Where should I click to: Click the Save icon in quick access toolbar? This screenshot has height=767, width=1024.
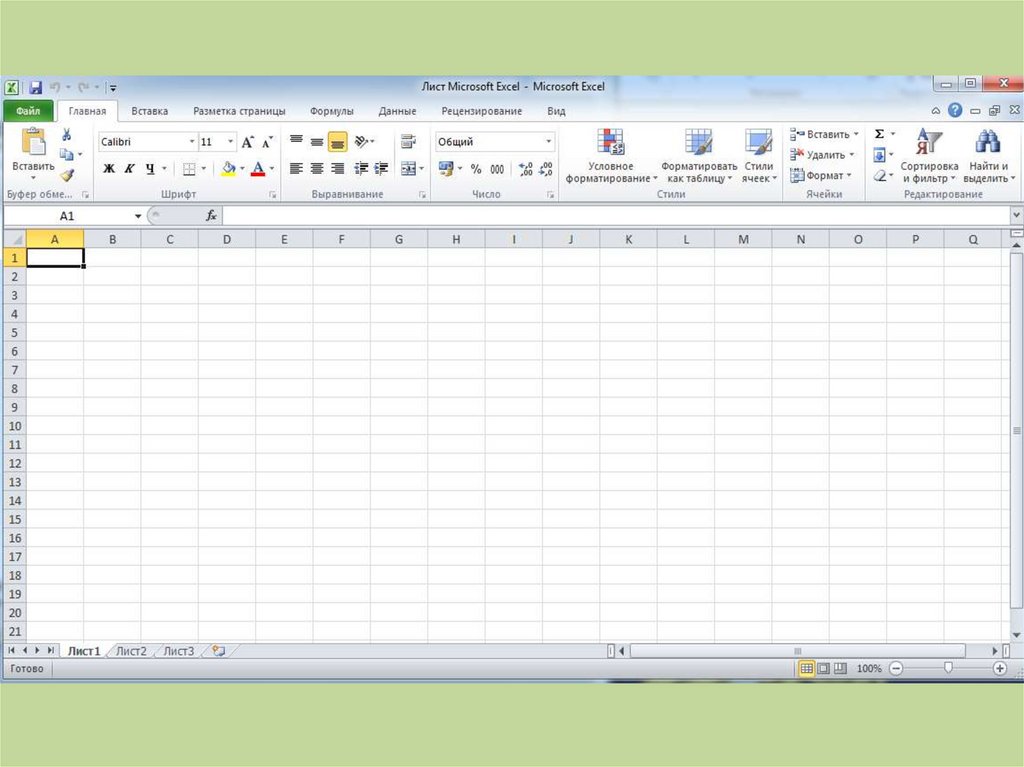point(35,87)
